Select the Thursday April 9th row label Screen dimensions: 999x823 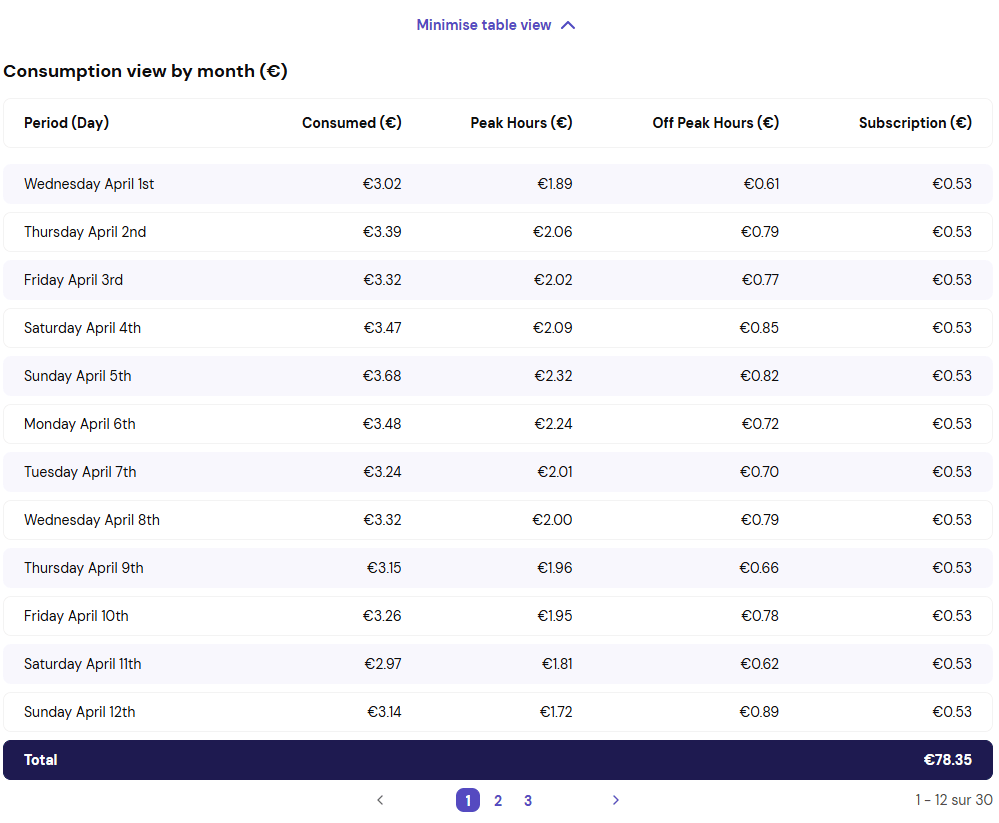(x=84, y=568)
